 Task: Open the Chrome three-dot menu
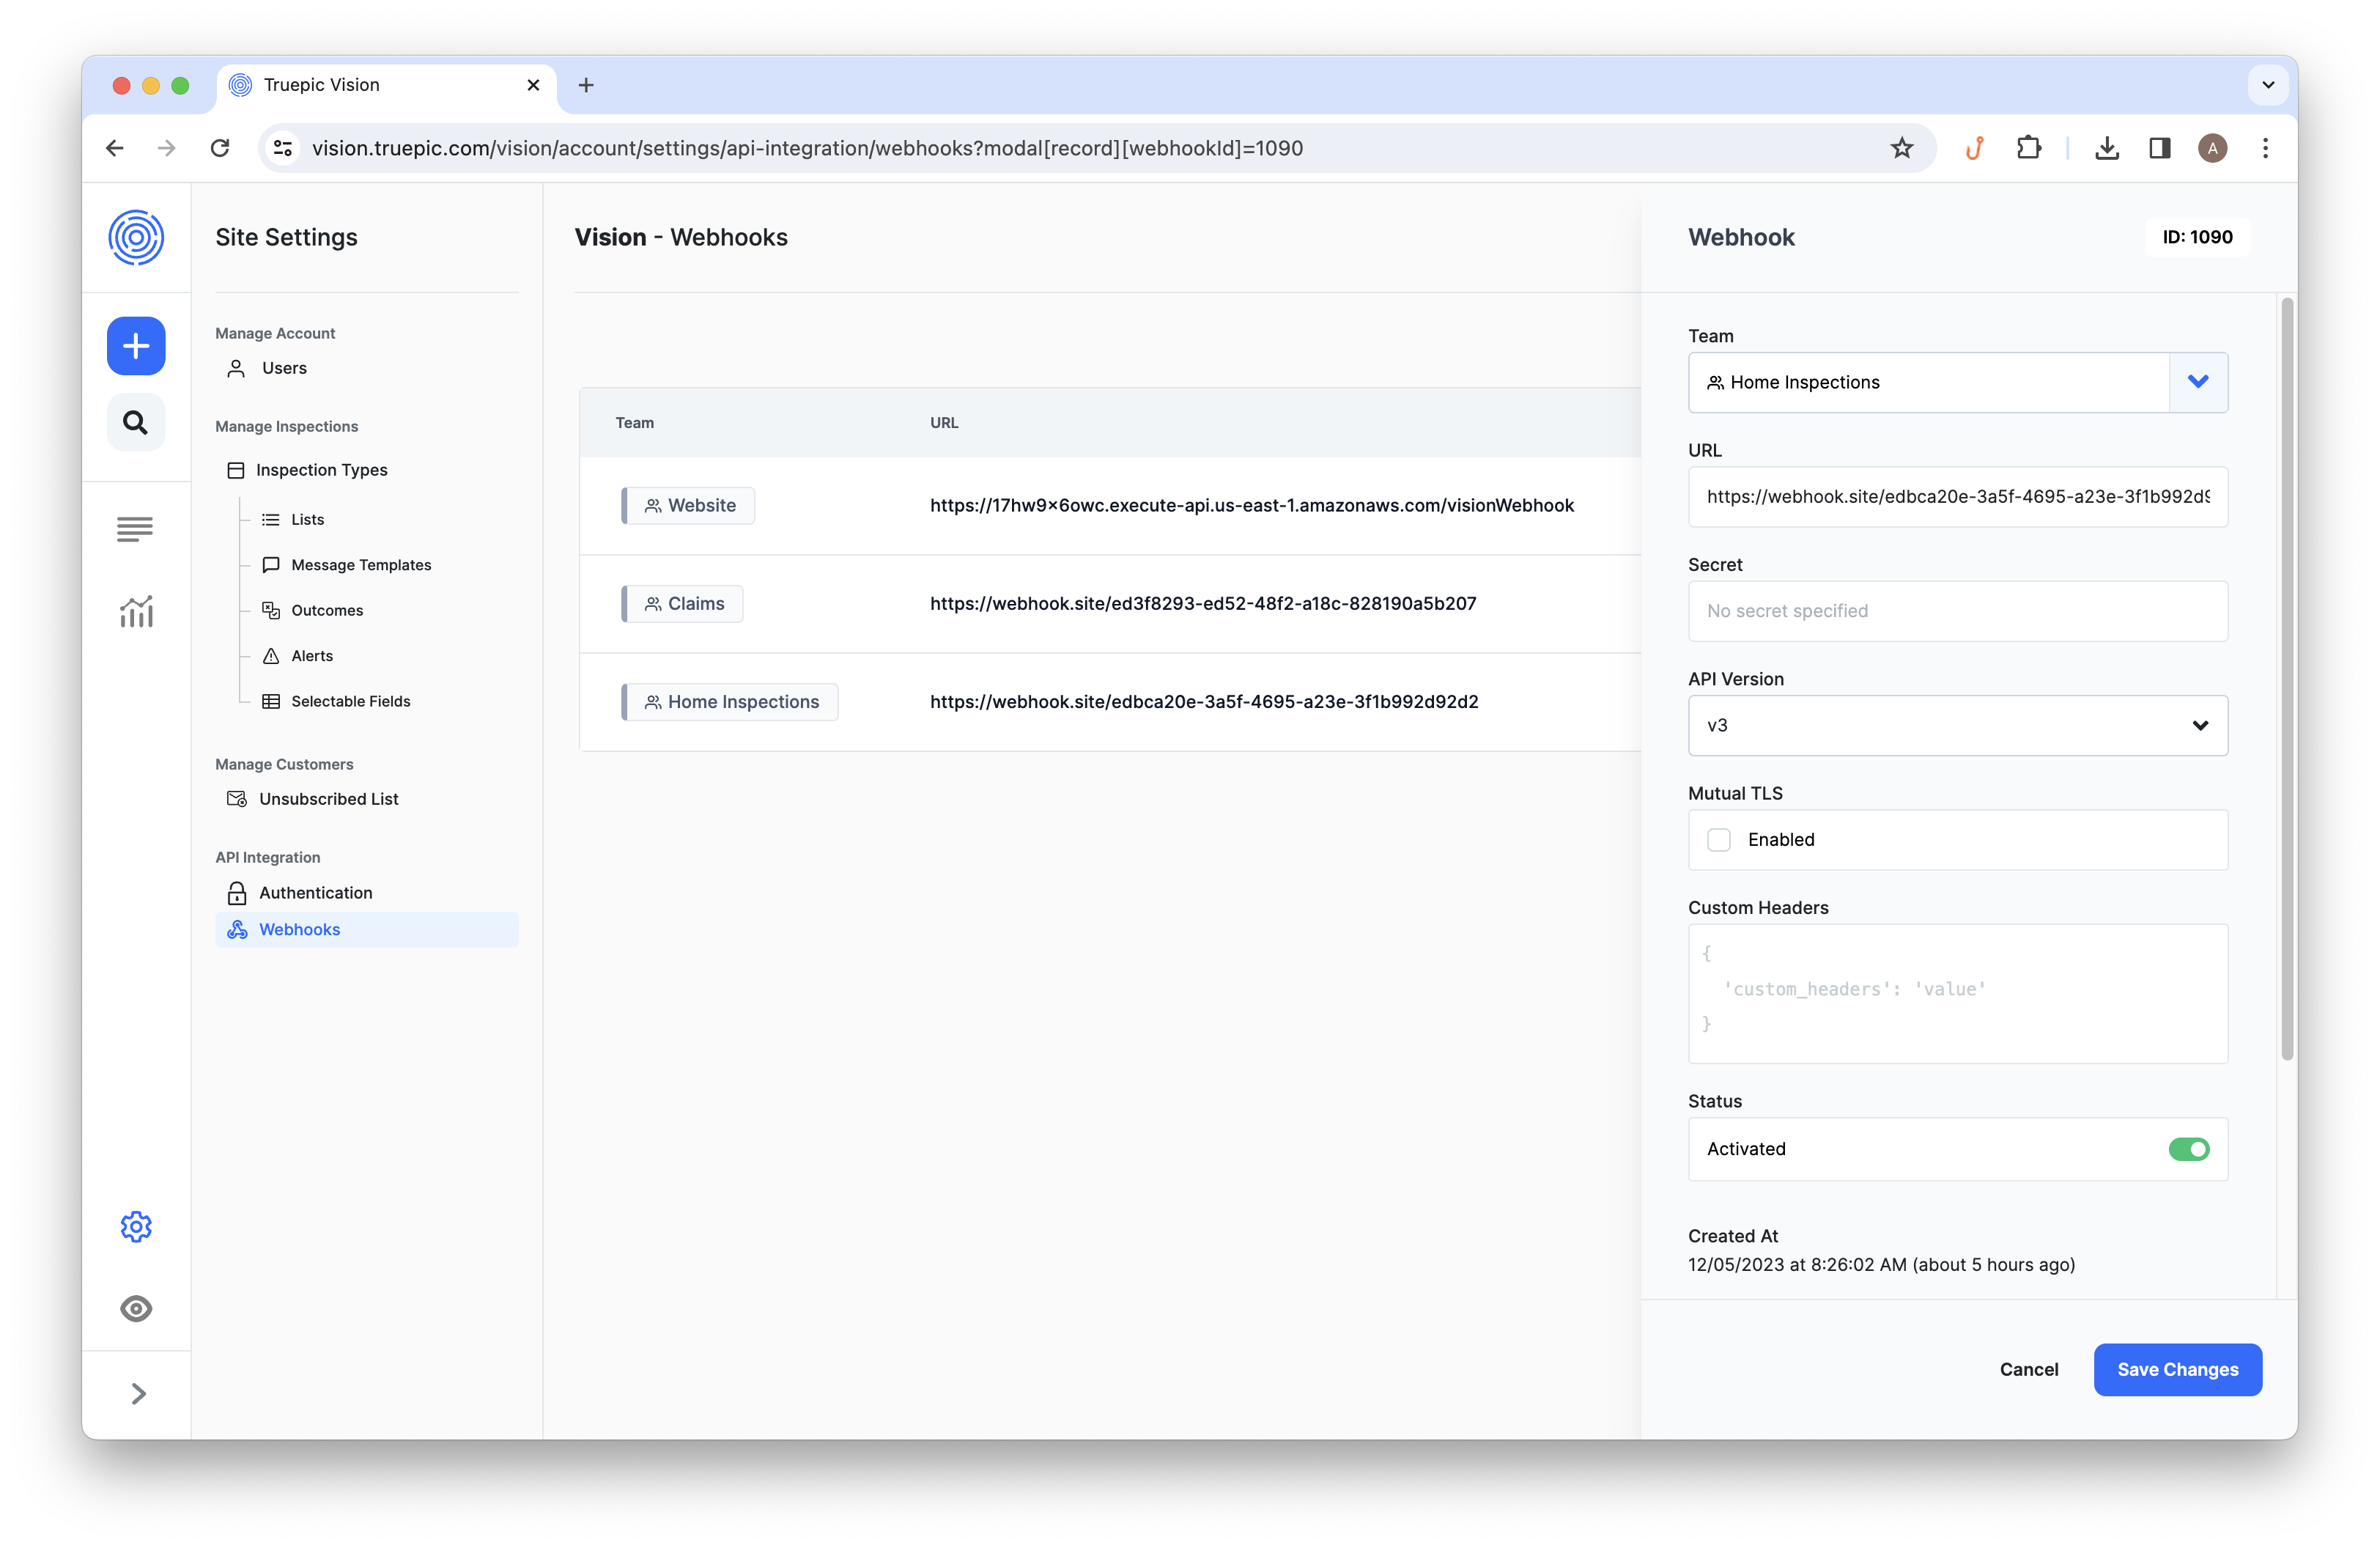point(2265,148)
